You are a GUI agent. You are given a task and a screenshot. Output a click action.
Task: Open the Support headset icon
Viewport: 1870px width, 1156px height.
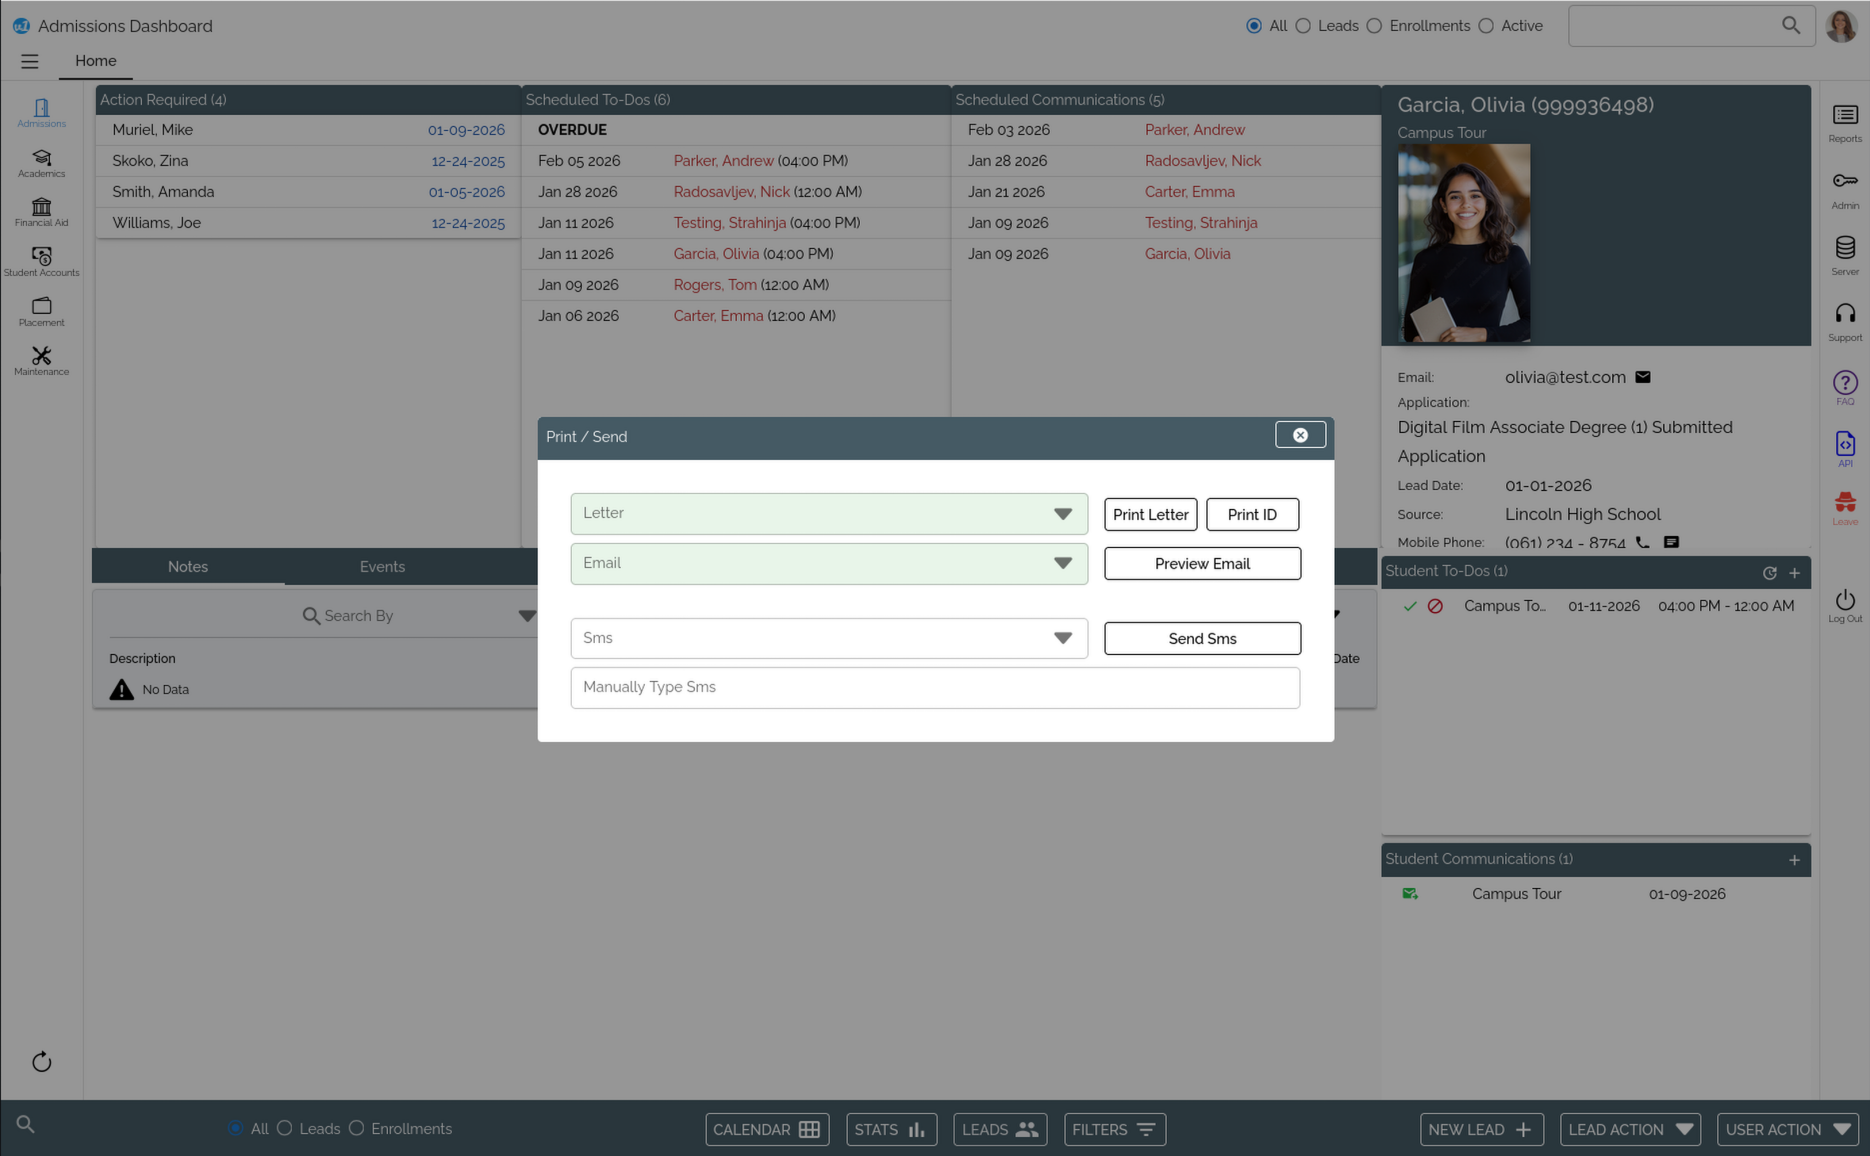[1844, 321]
